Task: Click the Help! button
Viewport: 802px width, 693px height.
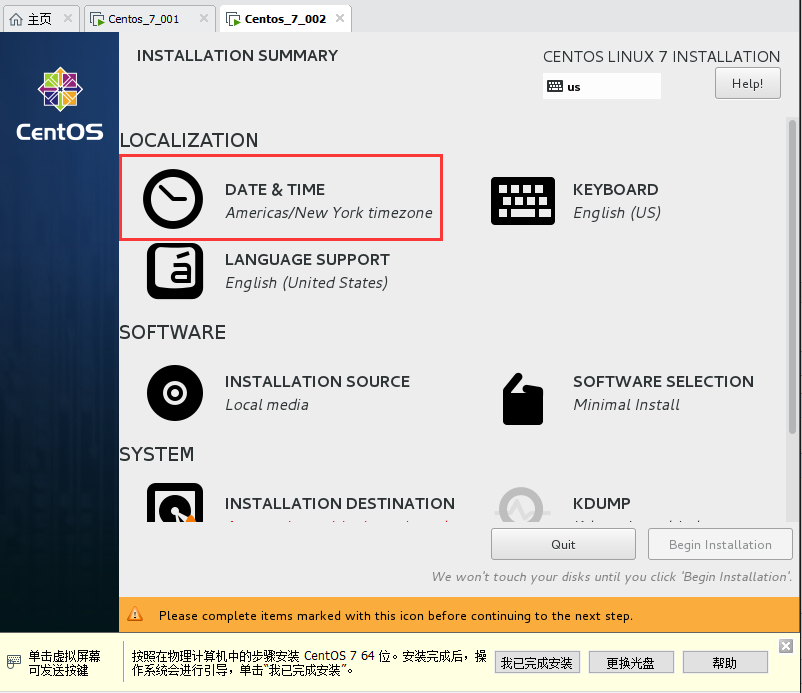Action: click(747, 83)
